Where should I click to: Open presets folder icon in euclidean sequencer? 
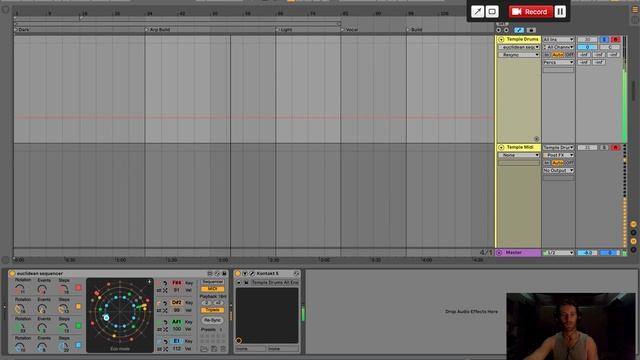[204, 349]
